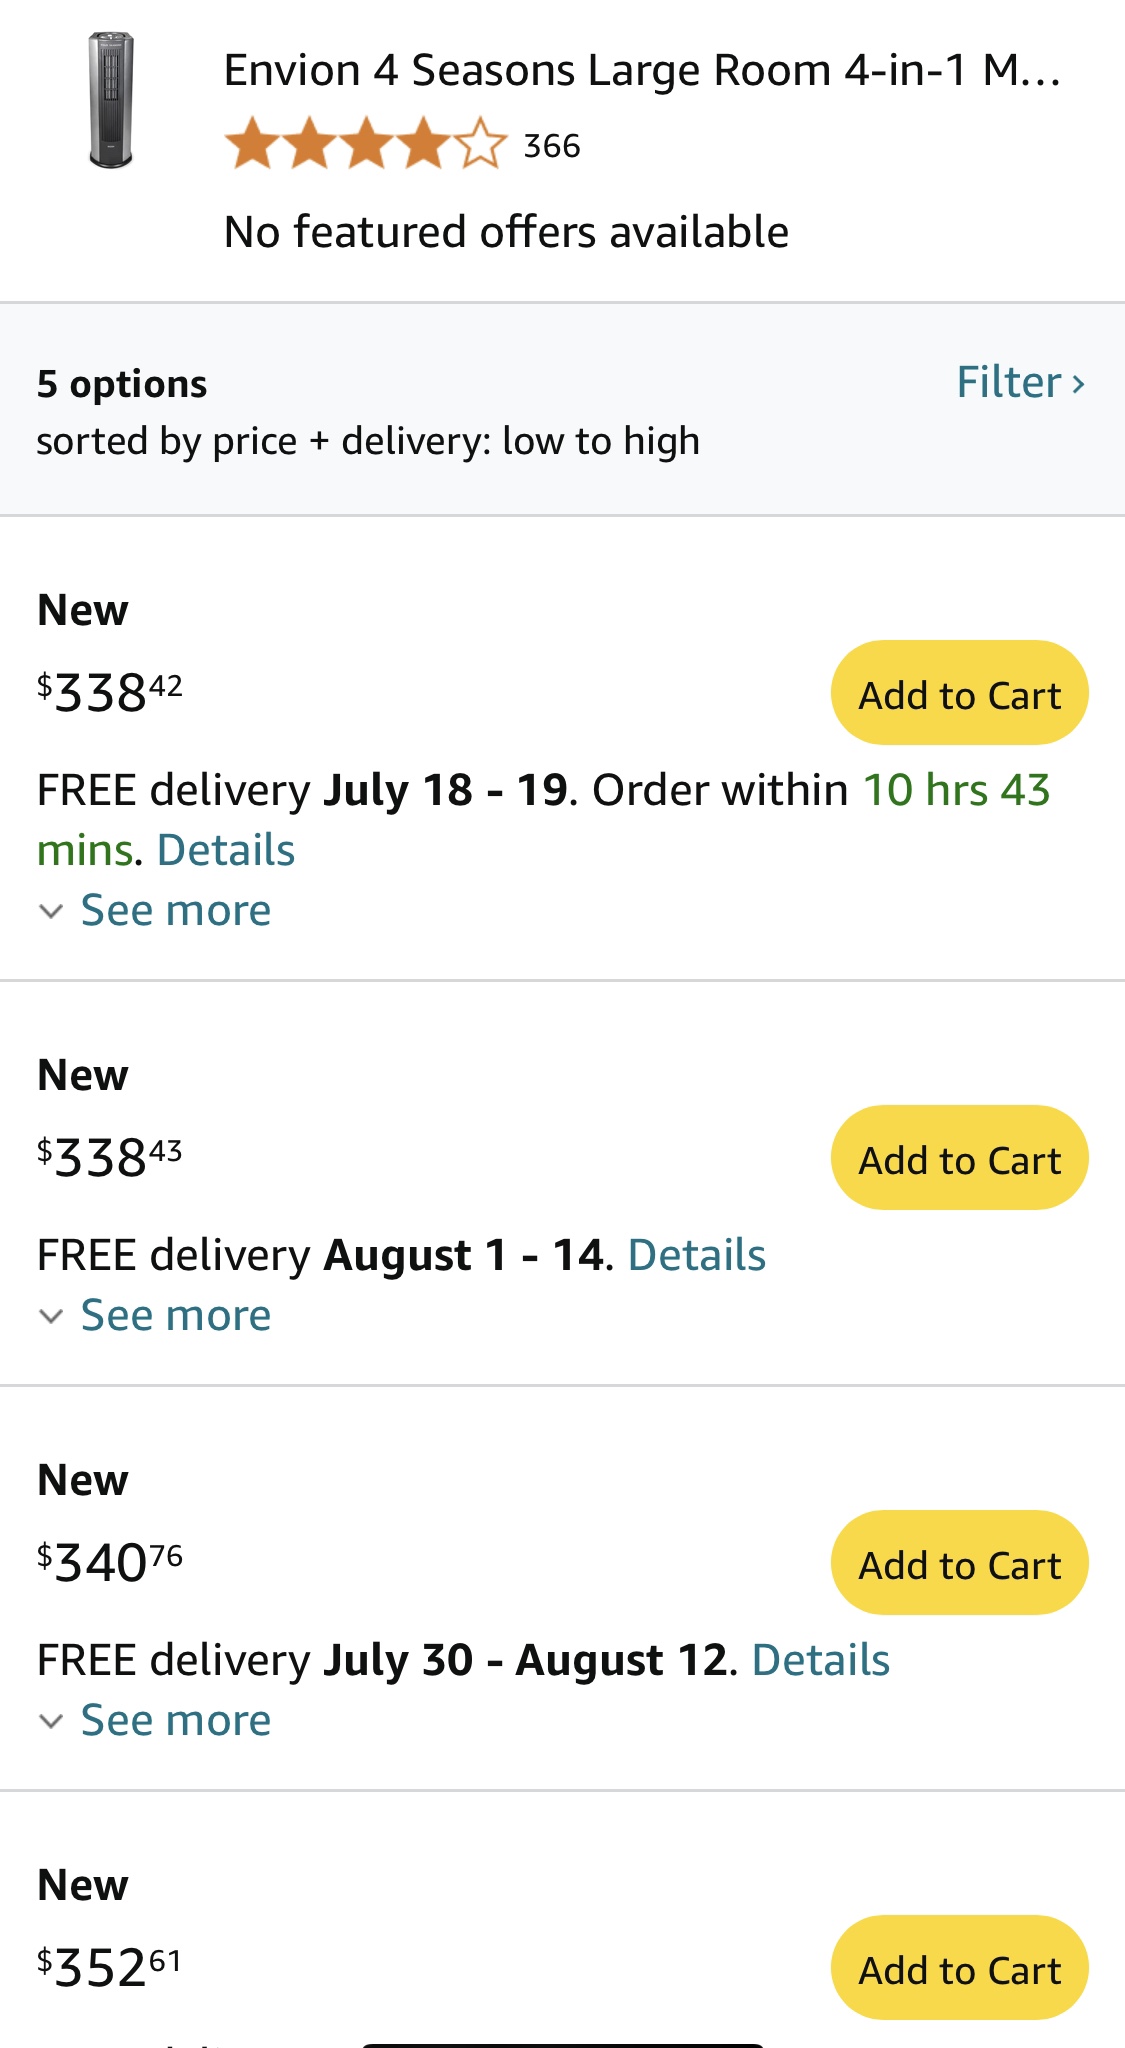Viewport: 1125px width, 2048px height.
Task: Tap the chevron arrow beside Filter
Action: (1078, 384)
